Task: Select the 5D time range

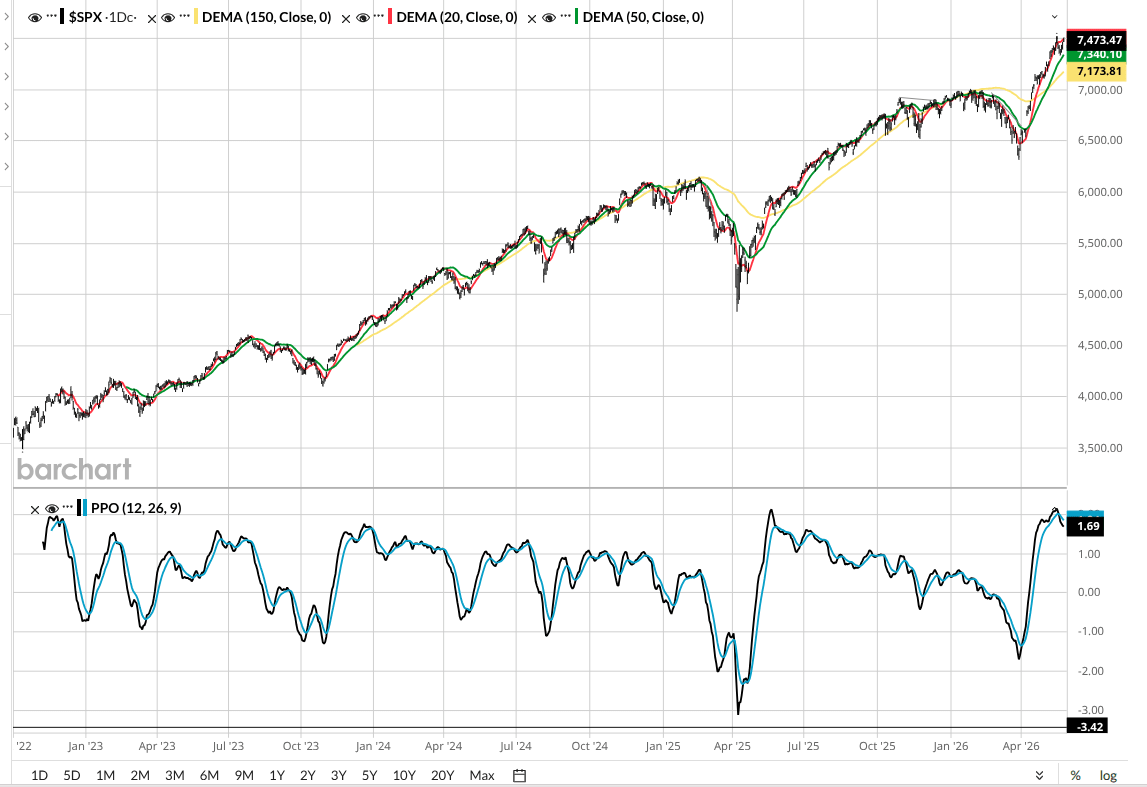Action: tap(72, 775)
